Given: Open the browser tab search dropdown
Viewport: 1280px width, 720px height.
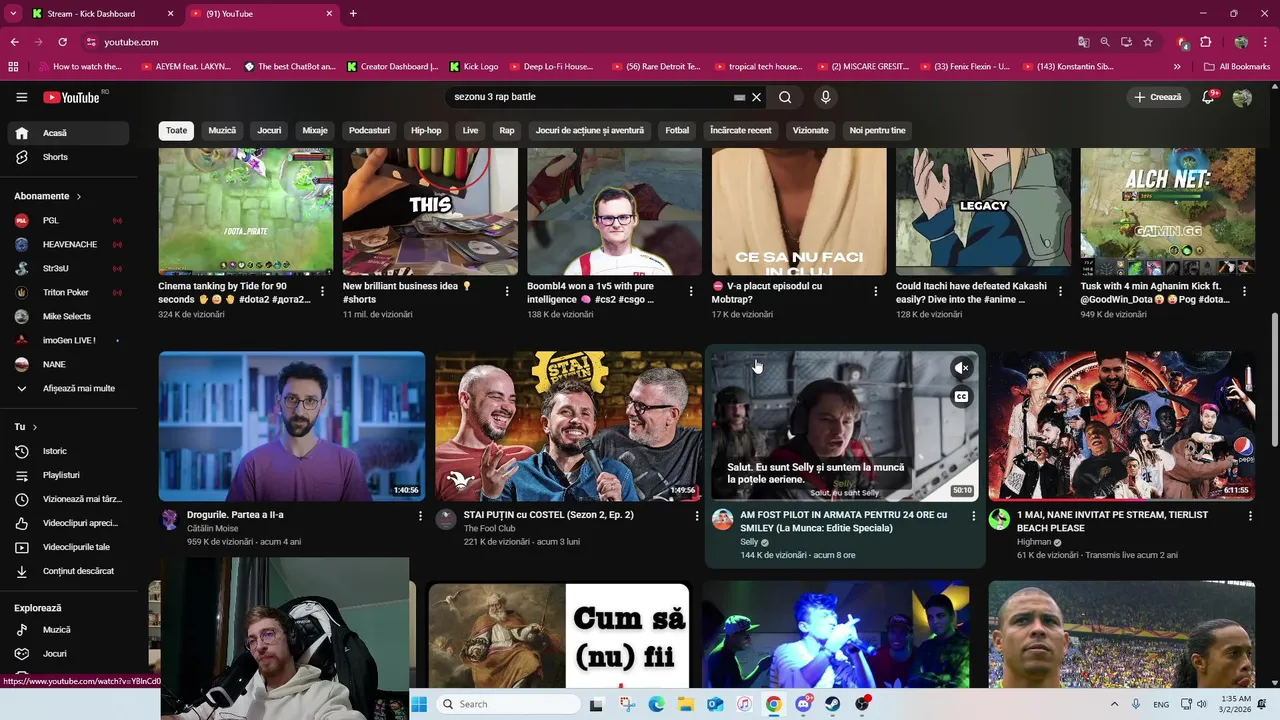Looking at the screenshot, I should pos(13,14).
